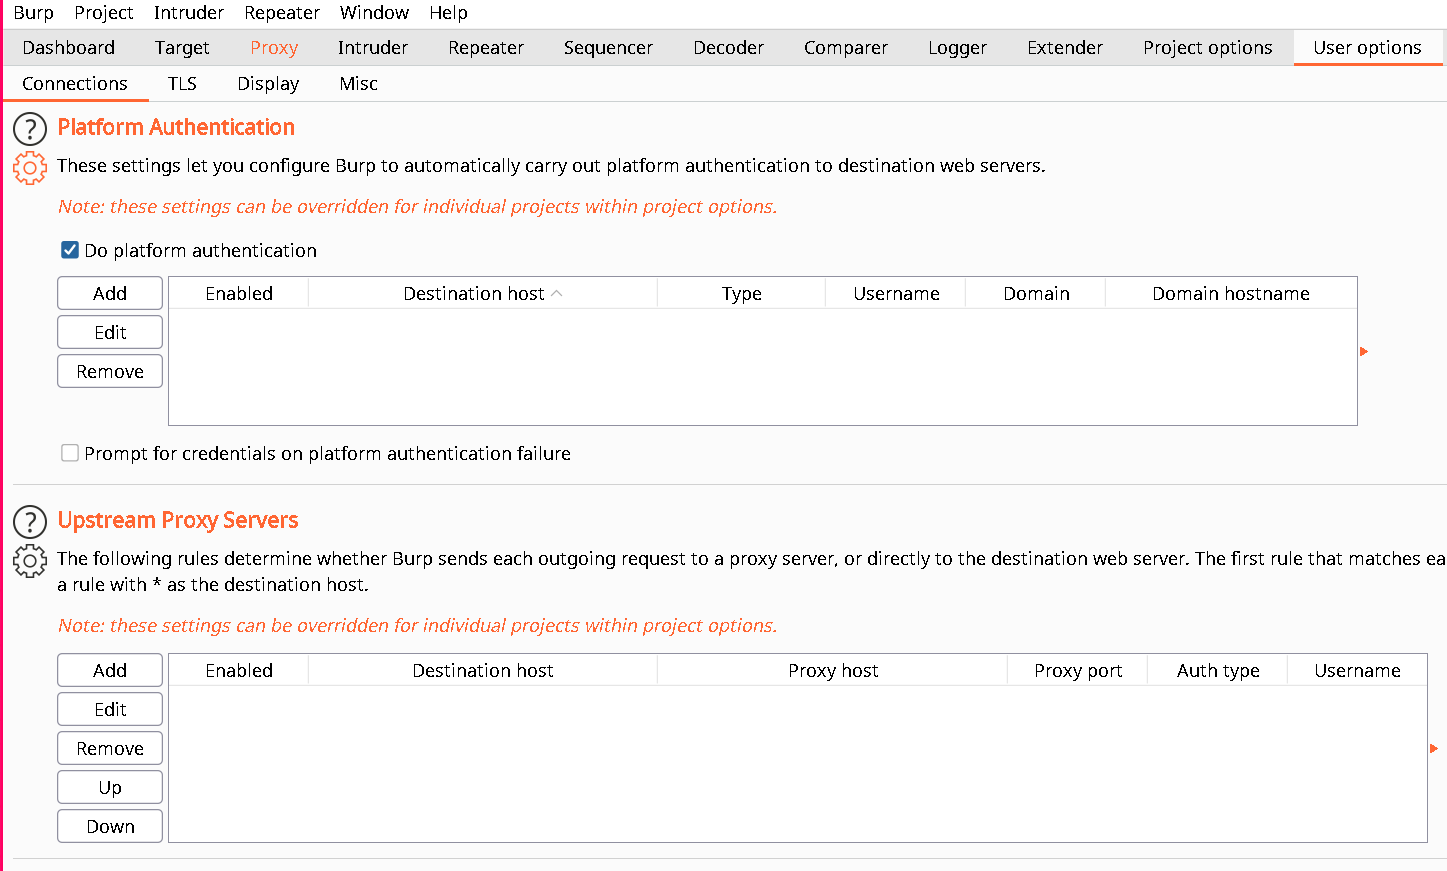Switch to the Comparer tab
The image size is (1447, 871).
846,47
